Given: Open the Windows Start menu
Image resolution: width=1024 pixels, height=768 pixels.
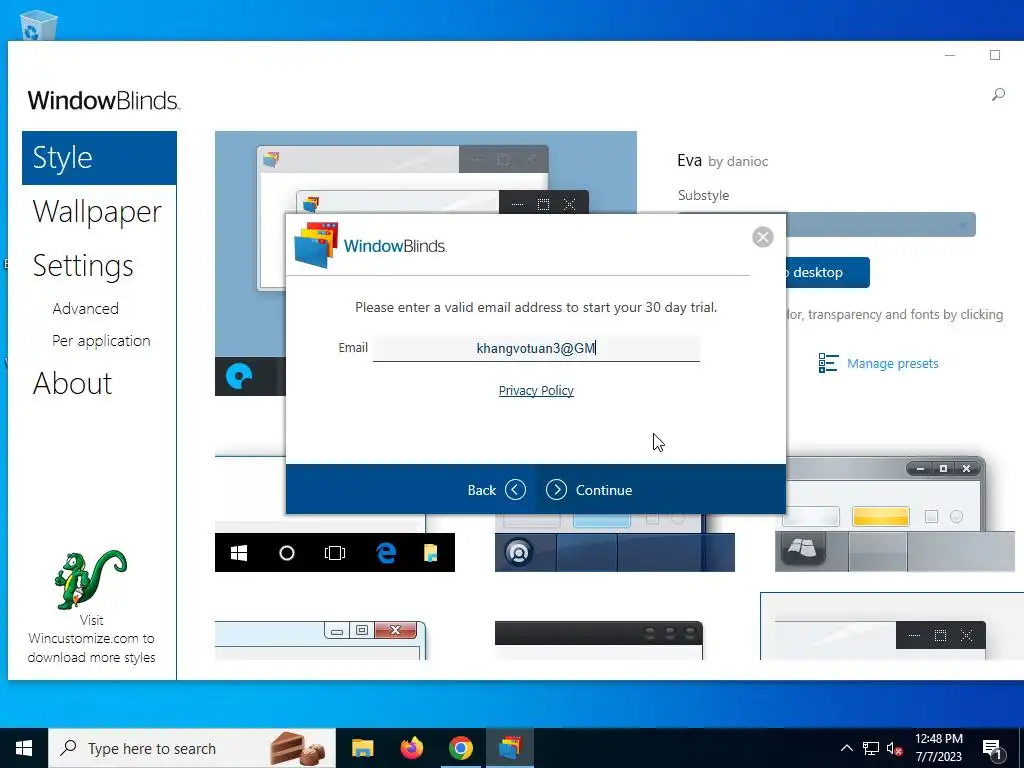Looking at the screenshot, I should [x=24, y=748].
